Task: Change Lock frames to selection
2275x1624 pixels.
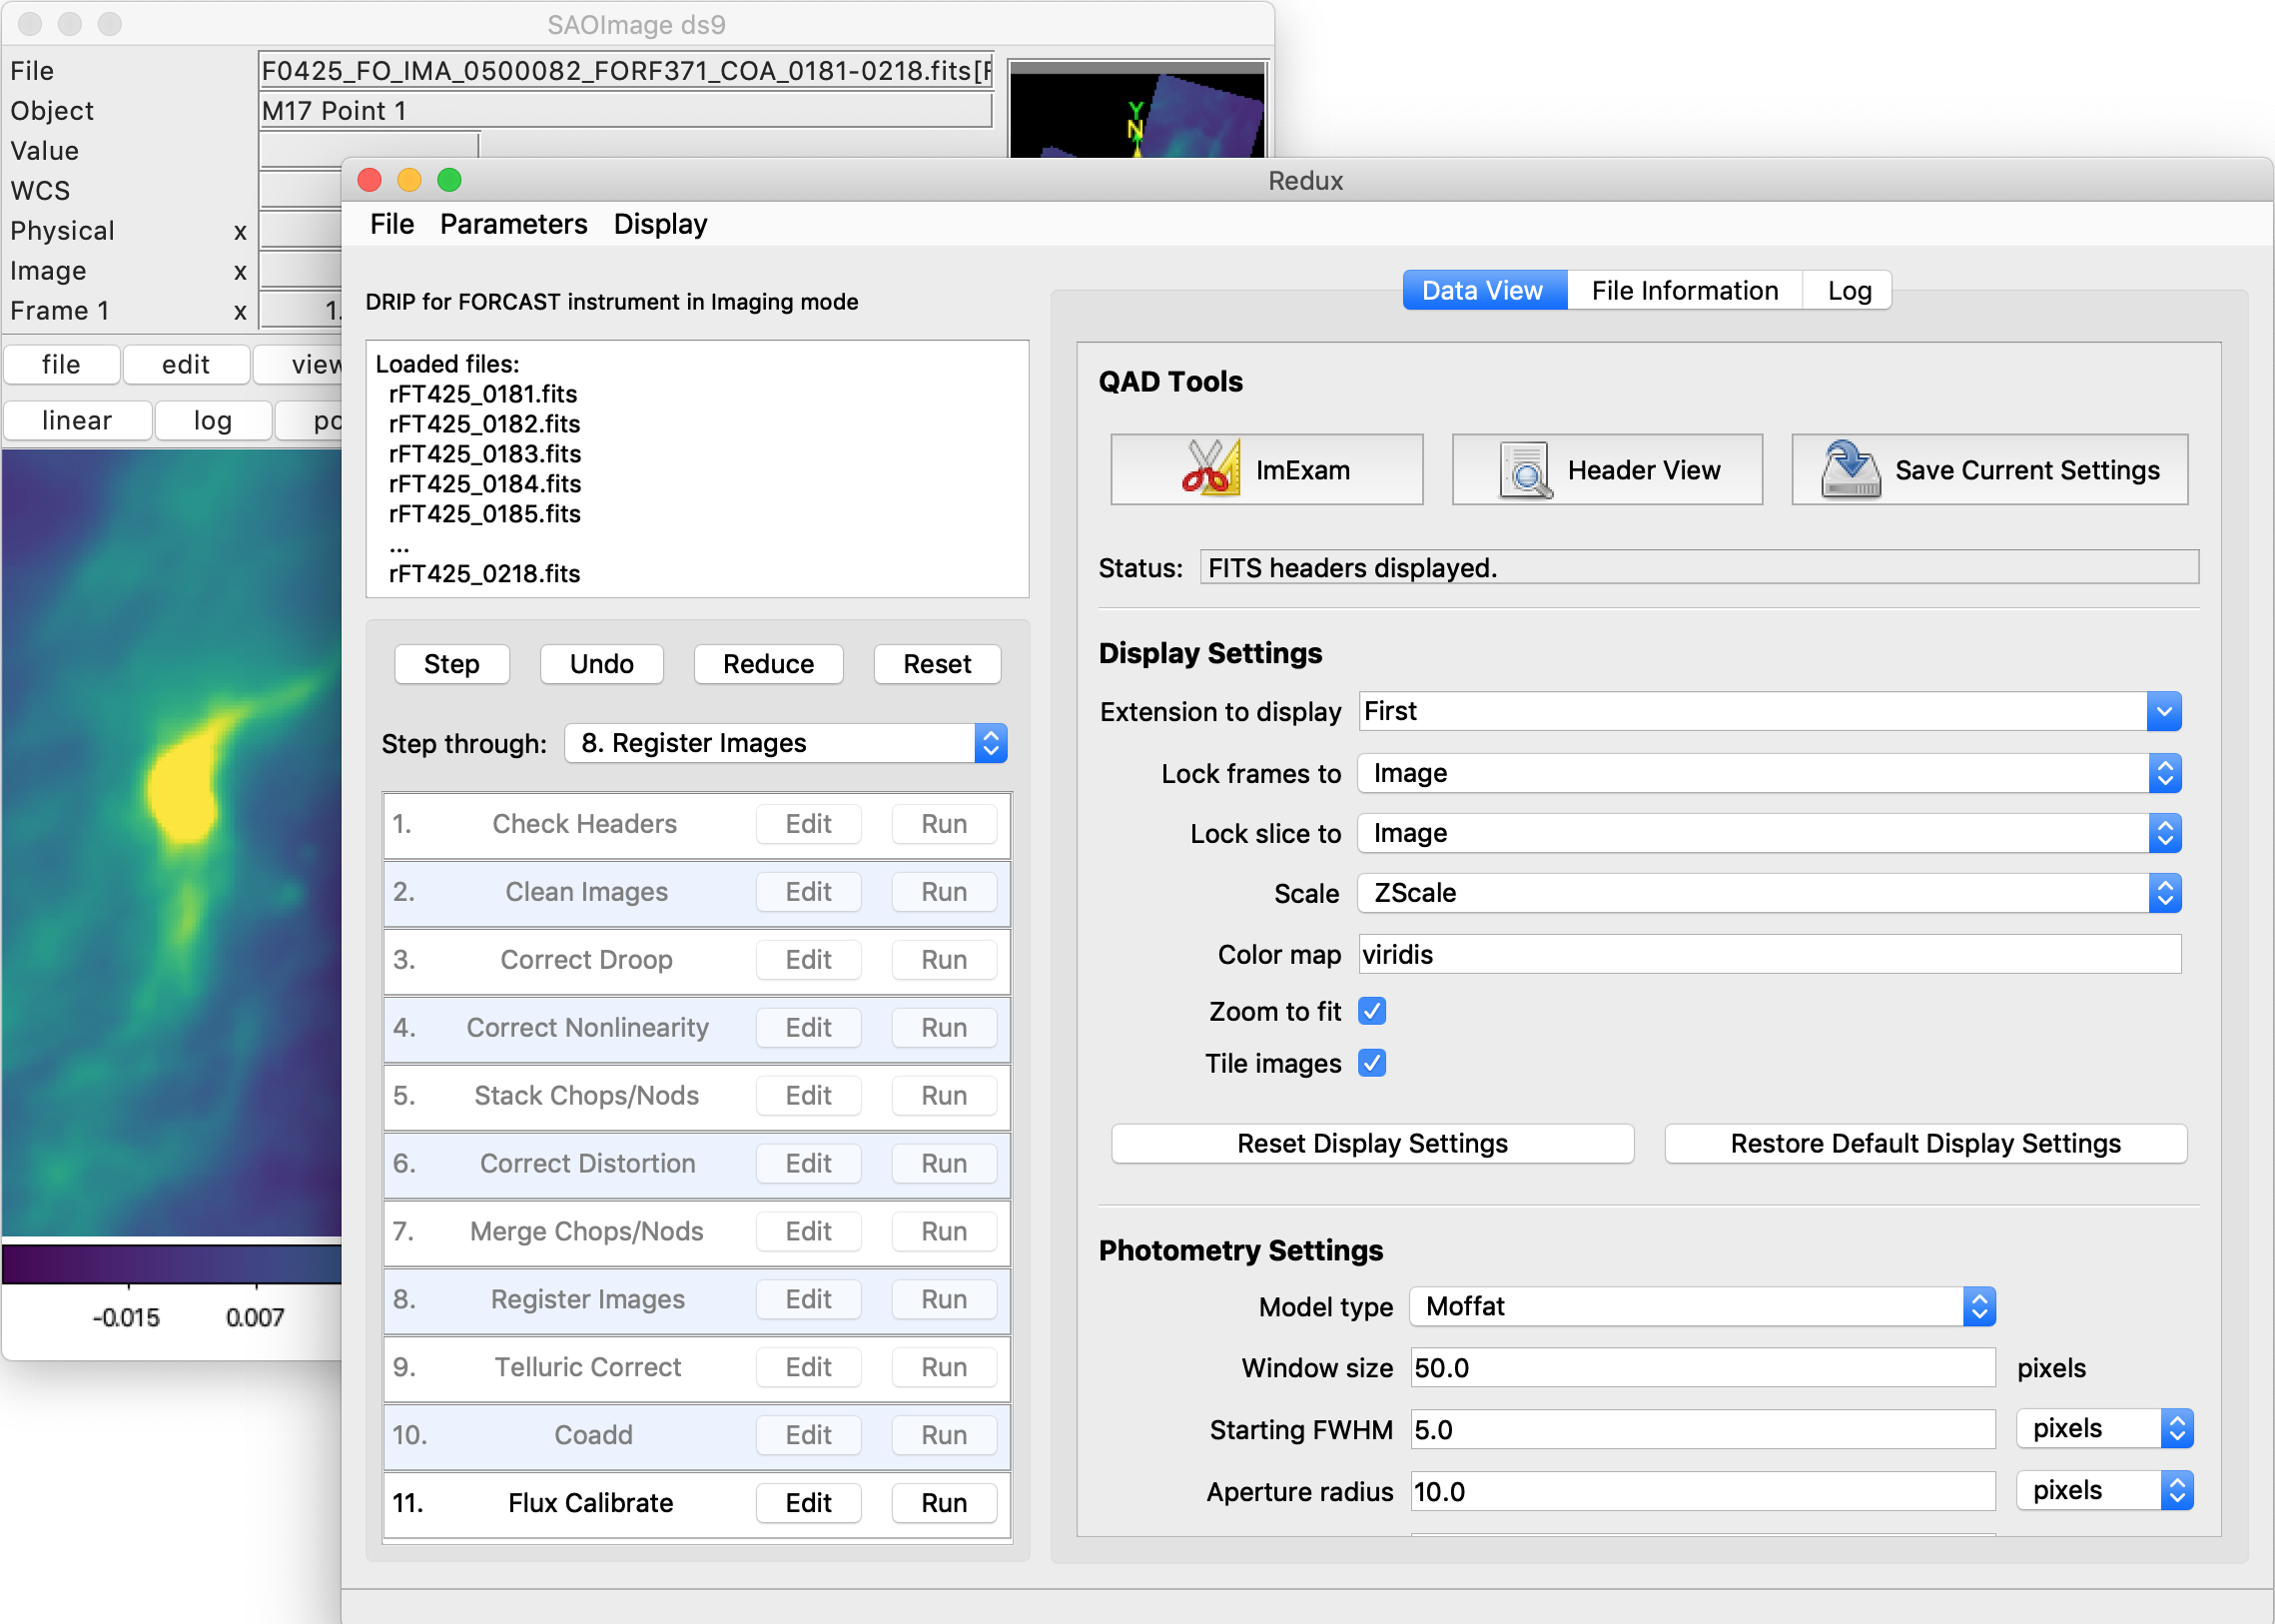Action: pyautogui.click(x=2164, y=773)
